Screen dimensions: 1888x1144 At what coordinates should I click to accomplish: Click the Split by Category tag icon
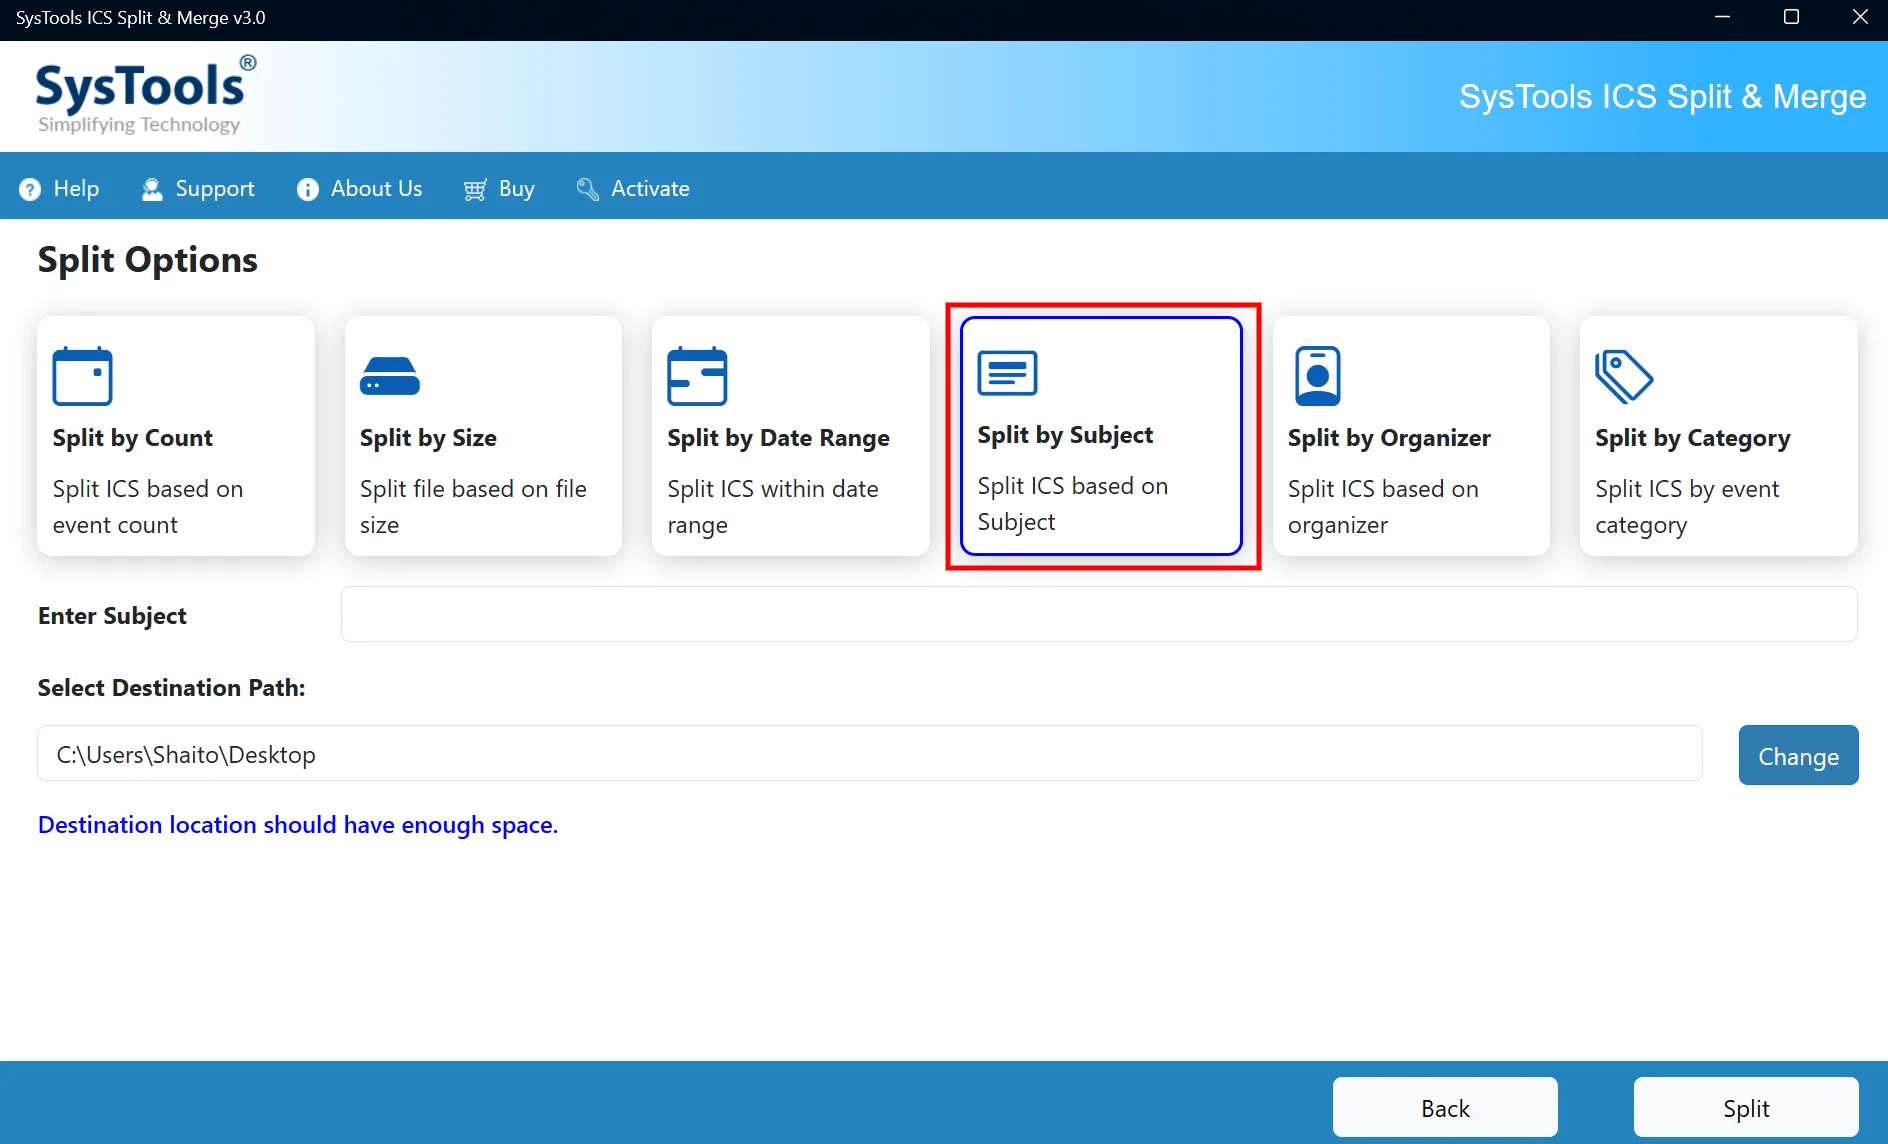click(1624, 376)
